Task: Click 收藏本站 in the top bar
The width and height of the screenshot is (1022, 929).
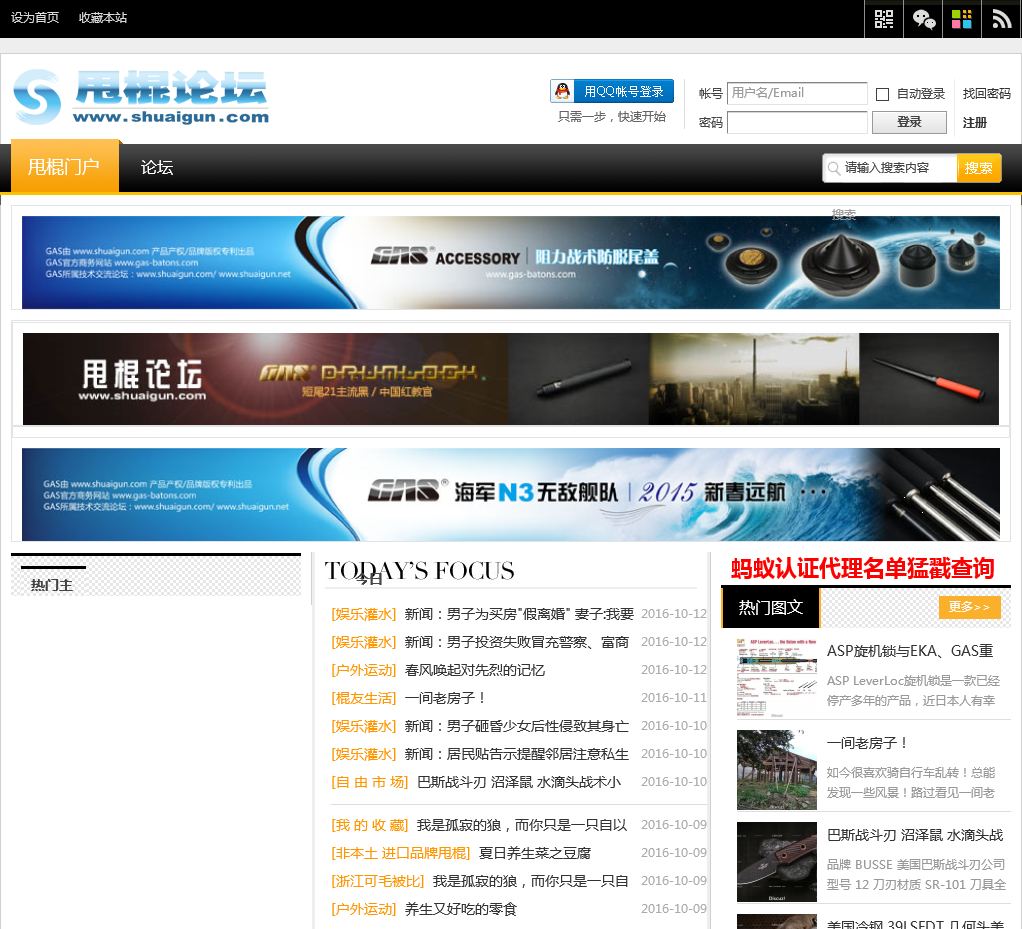Action: click(x=103, y=18)
